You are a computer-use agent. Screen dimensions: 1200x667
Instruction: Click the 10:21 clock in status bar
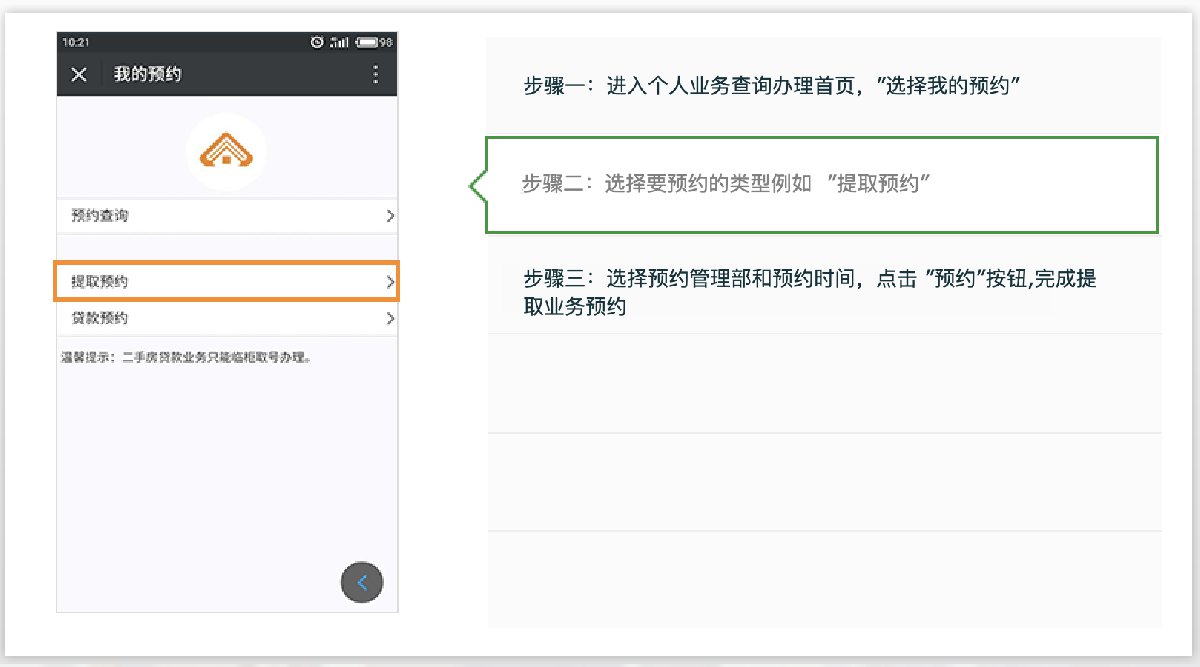pyautogui.click(x=74, y=43)
